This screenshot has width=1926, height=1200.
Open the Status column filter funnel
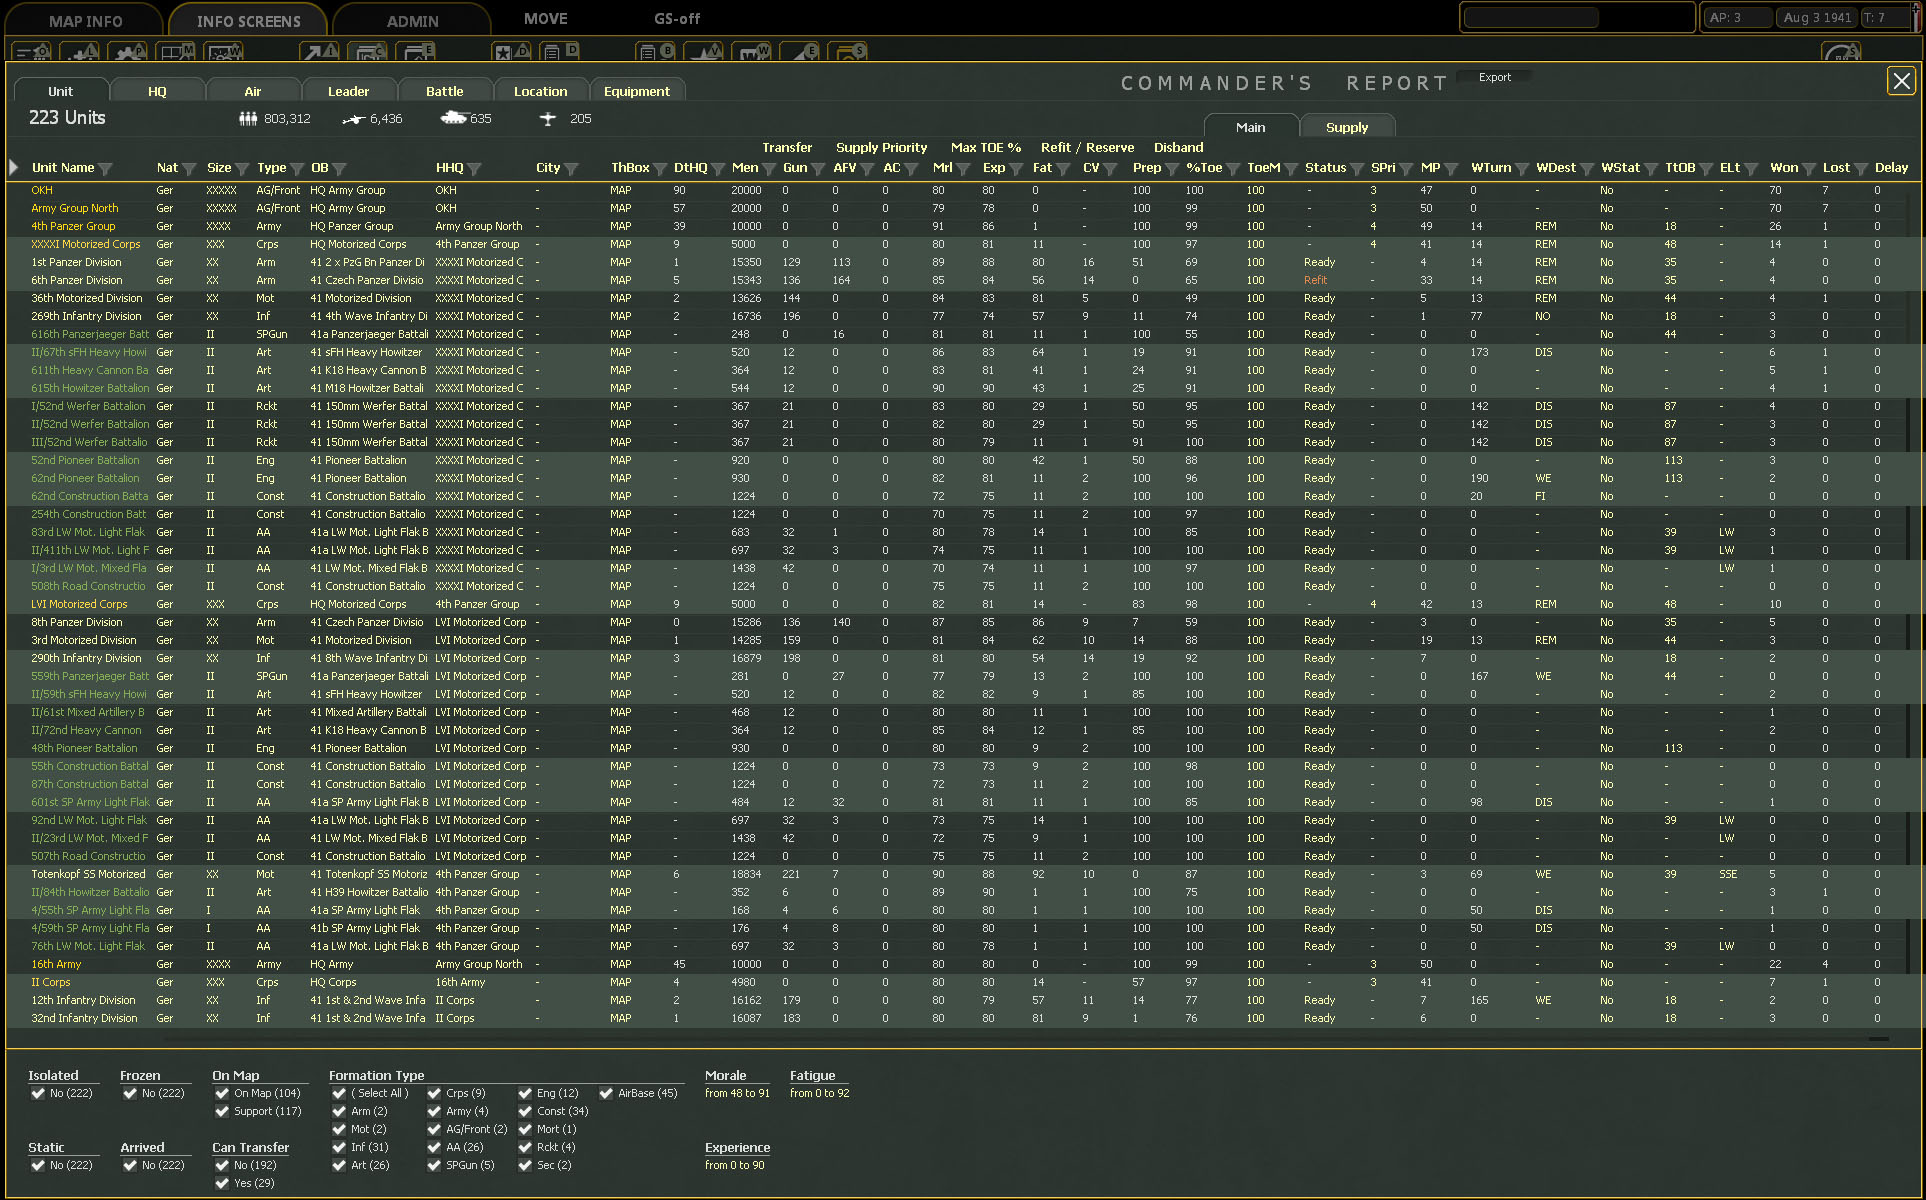click(1357, 169)
